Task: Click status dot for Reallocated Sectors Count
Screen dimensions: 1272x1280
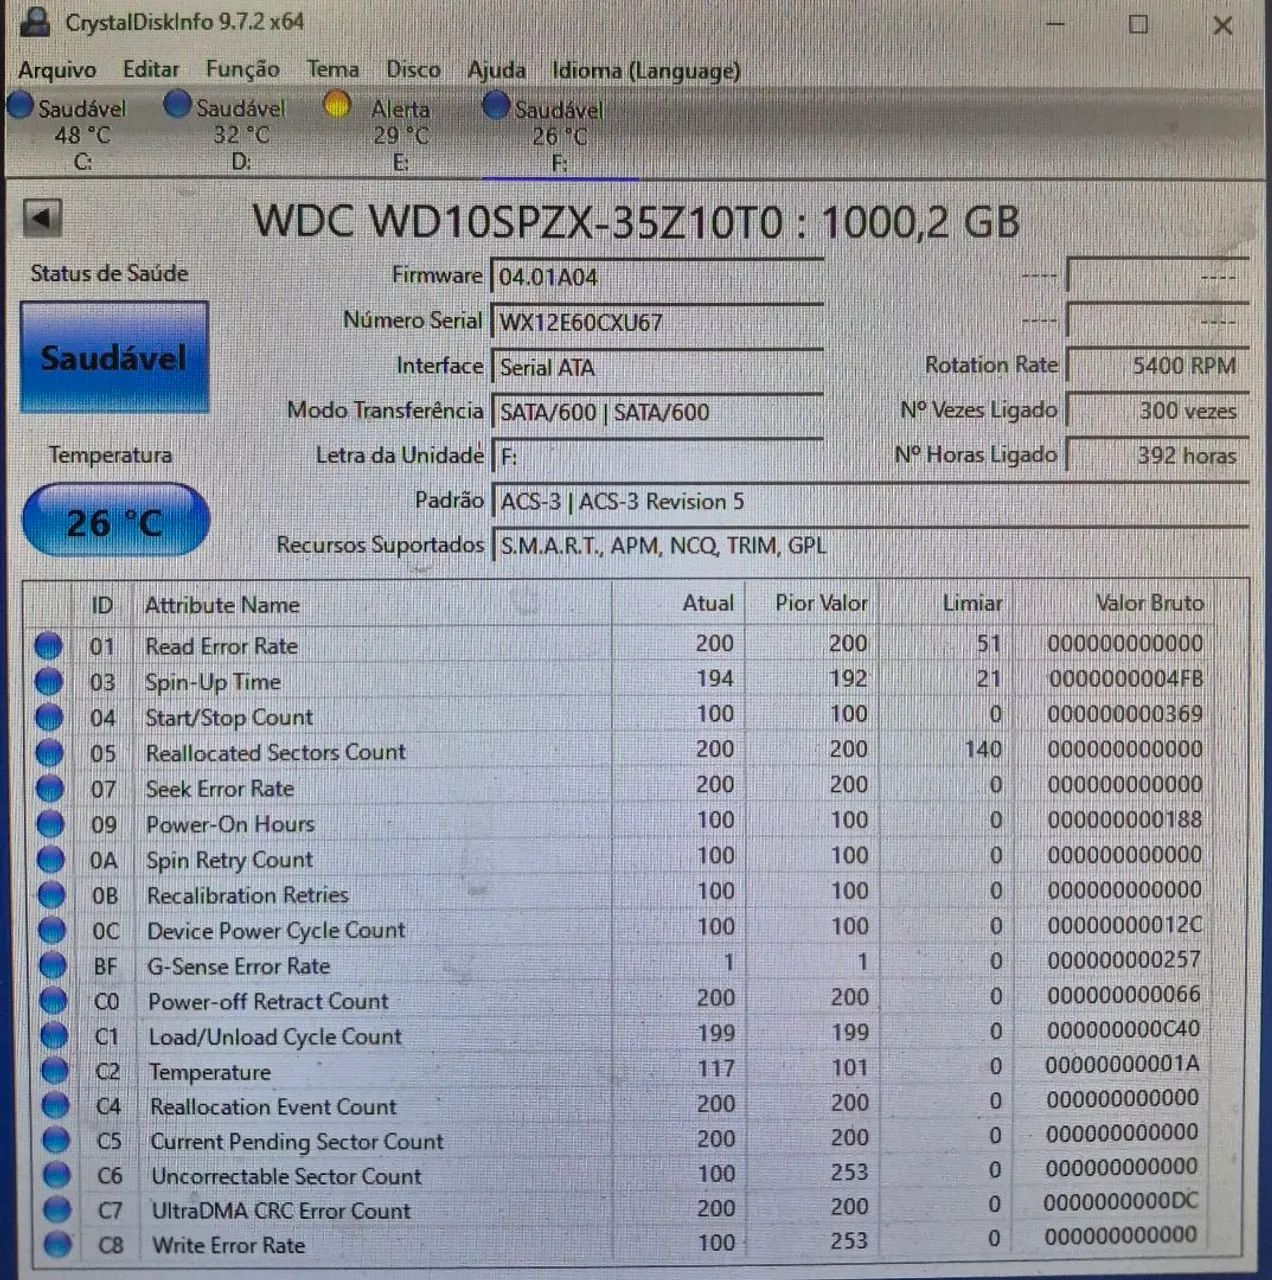Action: (49, 753)
